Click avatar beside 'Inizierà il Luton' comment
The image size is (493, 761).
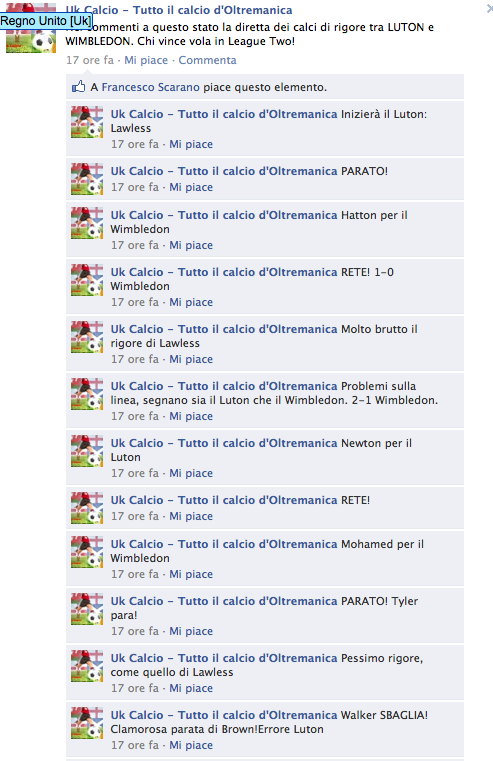point(87,122)
